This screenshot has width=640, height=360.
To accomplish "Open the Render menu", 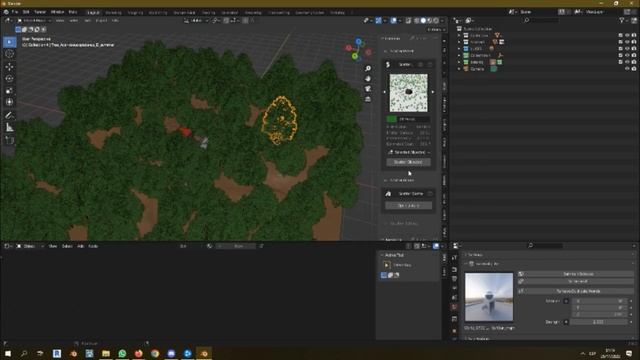I will 40,12.
